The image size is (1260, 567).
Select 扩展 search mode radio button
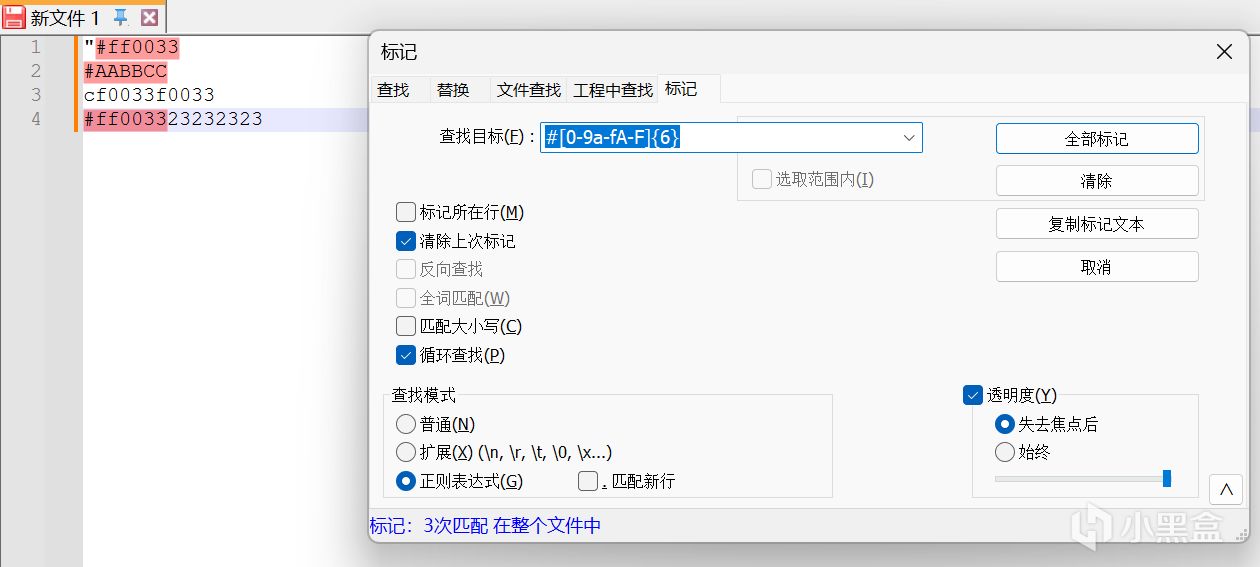(x=406, y=452)
